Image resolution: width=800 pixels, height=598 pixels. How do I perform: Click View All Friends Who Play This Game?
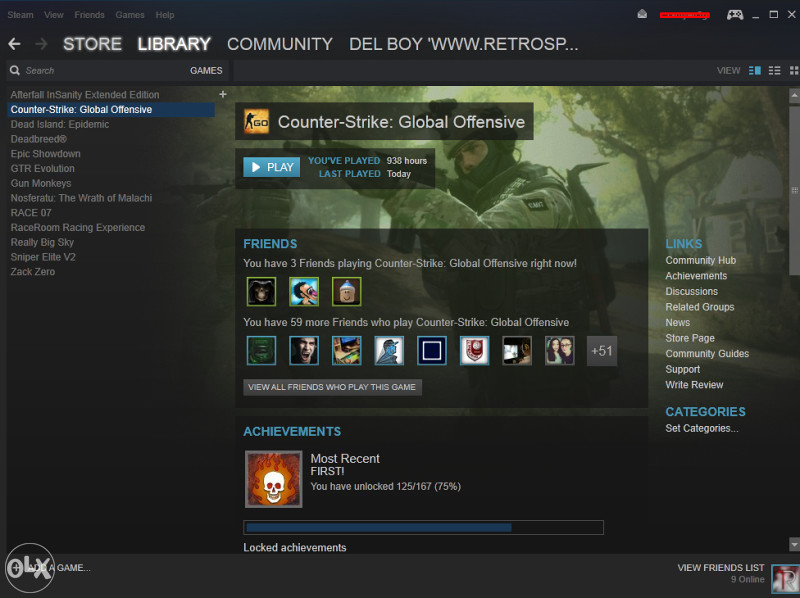[332, 387]
